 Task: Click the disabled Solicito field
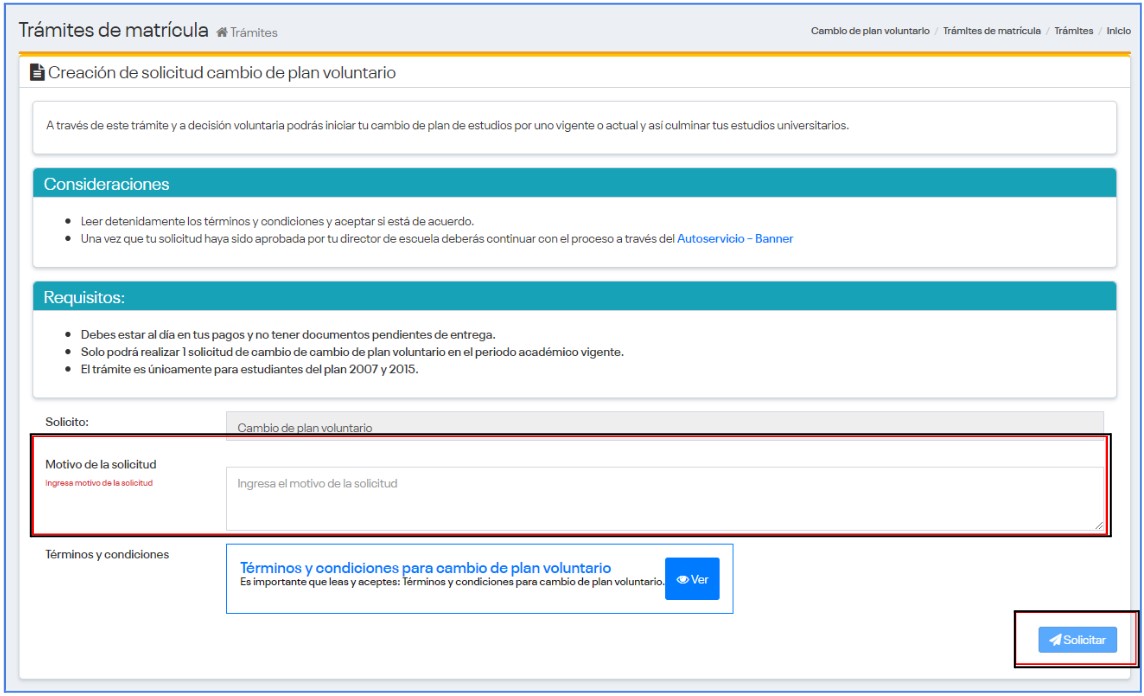[664, 426]
